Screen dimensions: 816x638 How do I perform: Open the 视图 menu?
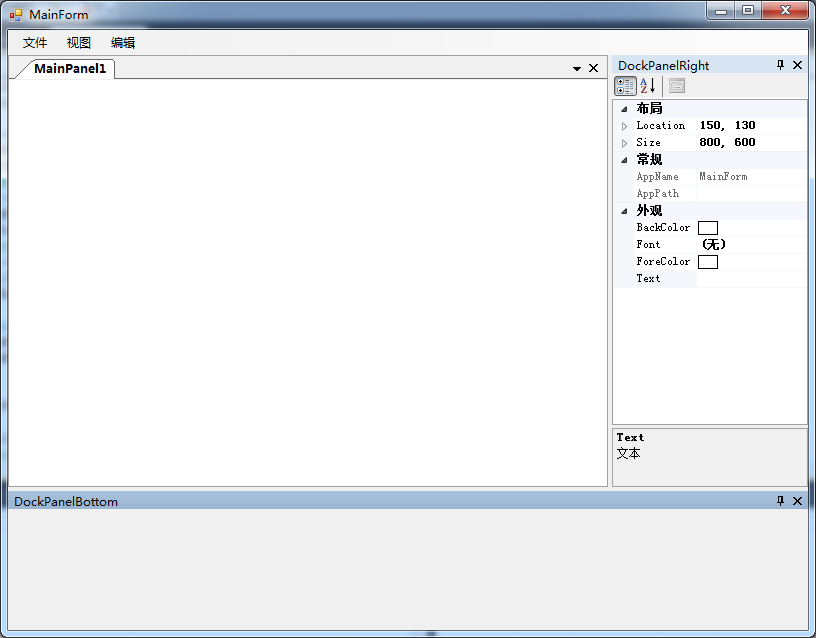pos(78,42)
